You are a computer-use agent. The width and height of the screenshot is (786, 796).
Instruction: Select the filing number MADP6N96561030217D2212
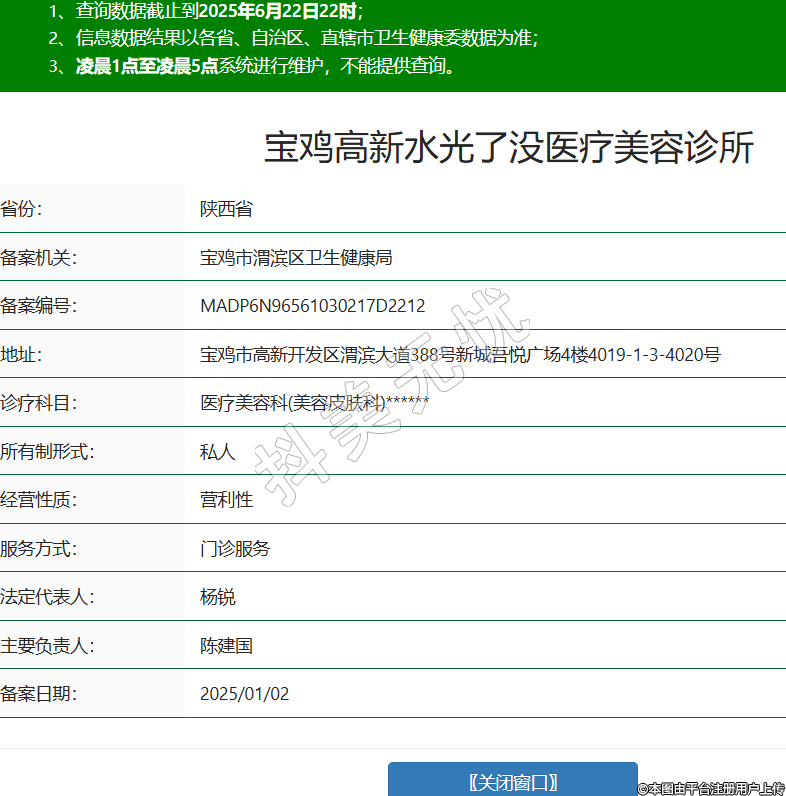(312, 306)
